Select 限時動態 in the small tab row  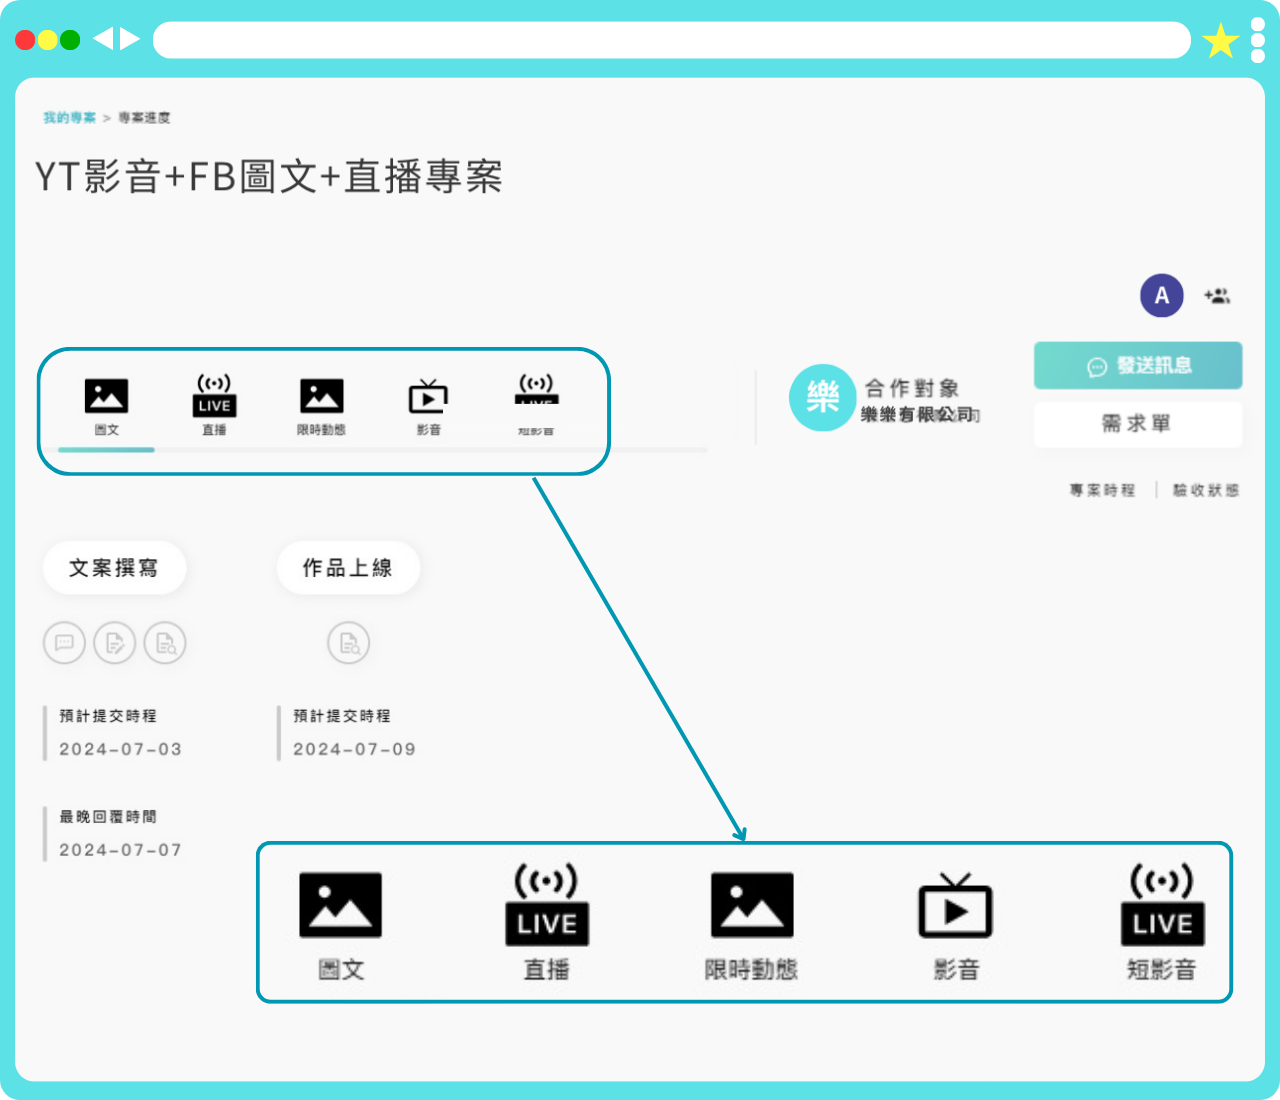tap(321, 407)
